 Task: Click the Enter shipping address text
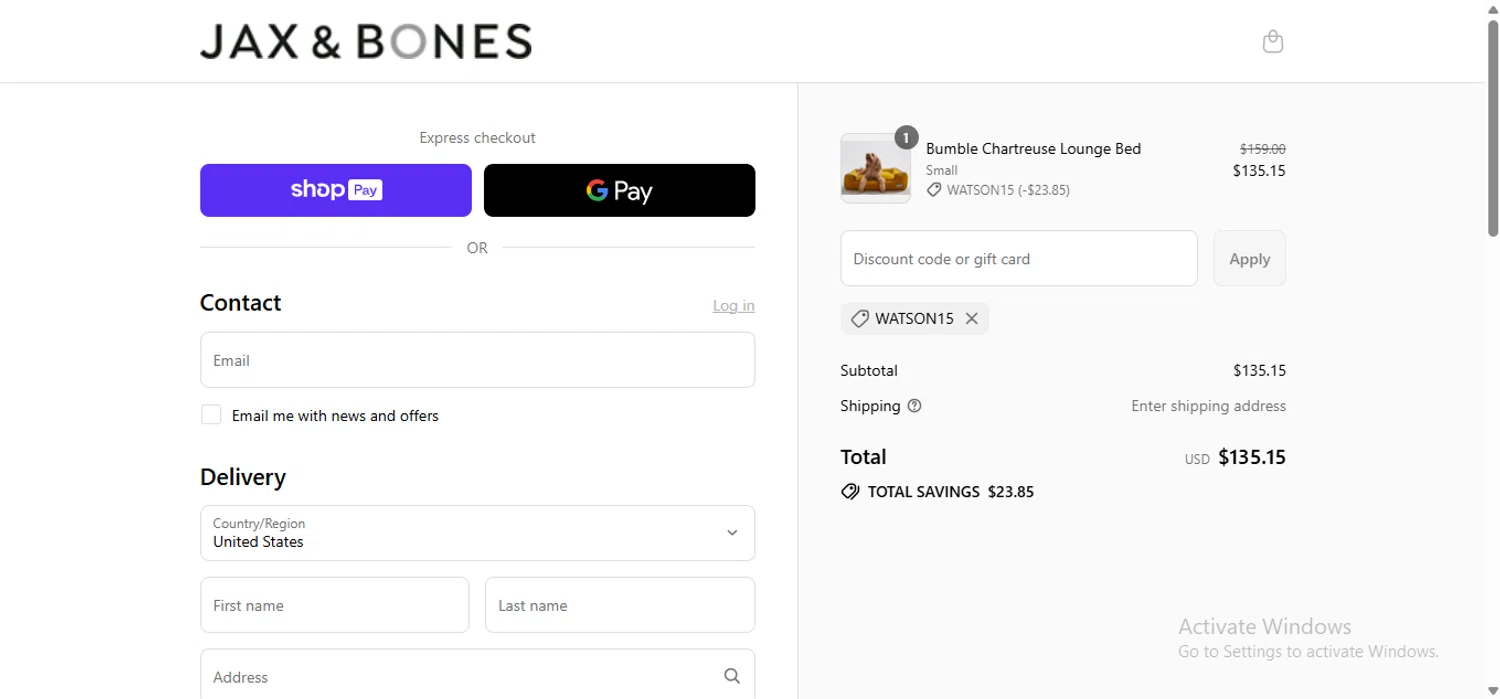[1209, 406]
